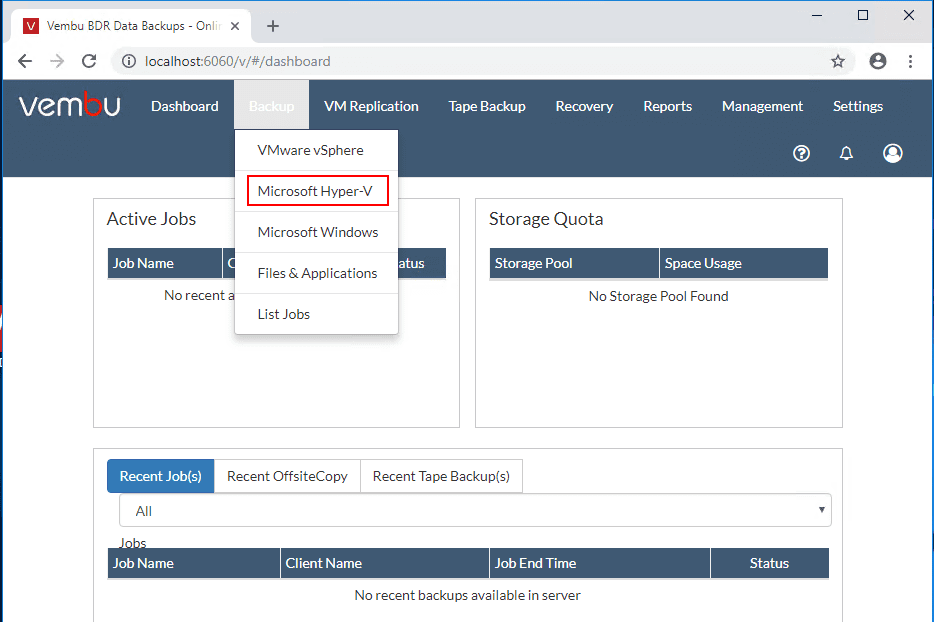Click the Vembu logo

pos(70,105)
